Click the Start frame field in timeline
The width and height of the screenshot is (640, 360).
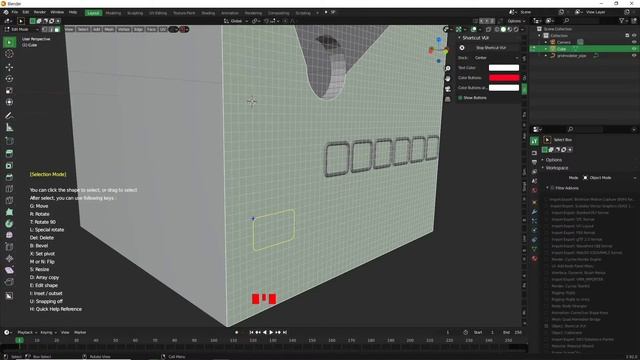pyautogui.click(x=485, y=333)
